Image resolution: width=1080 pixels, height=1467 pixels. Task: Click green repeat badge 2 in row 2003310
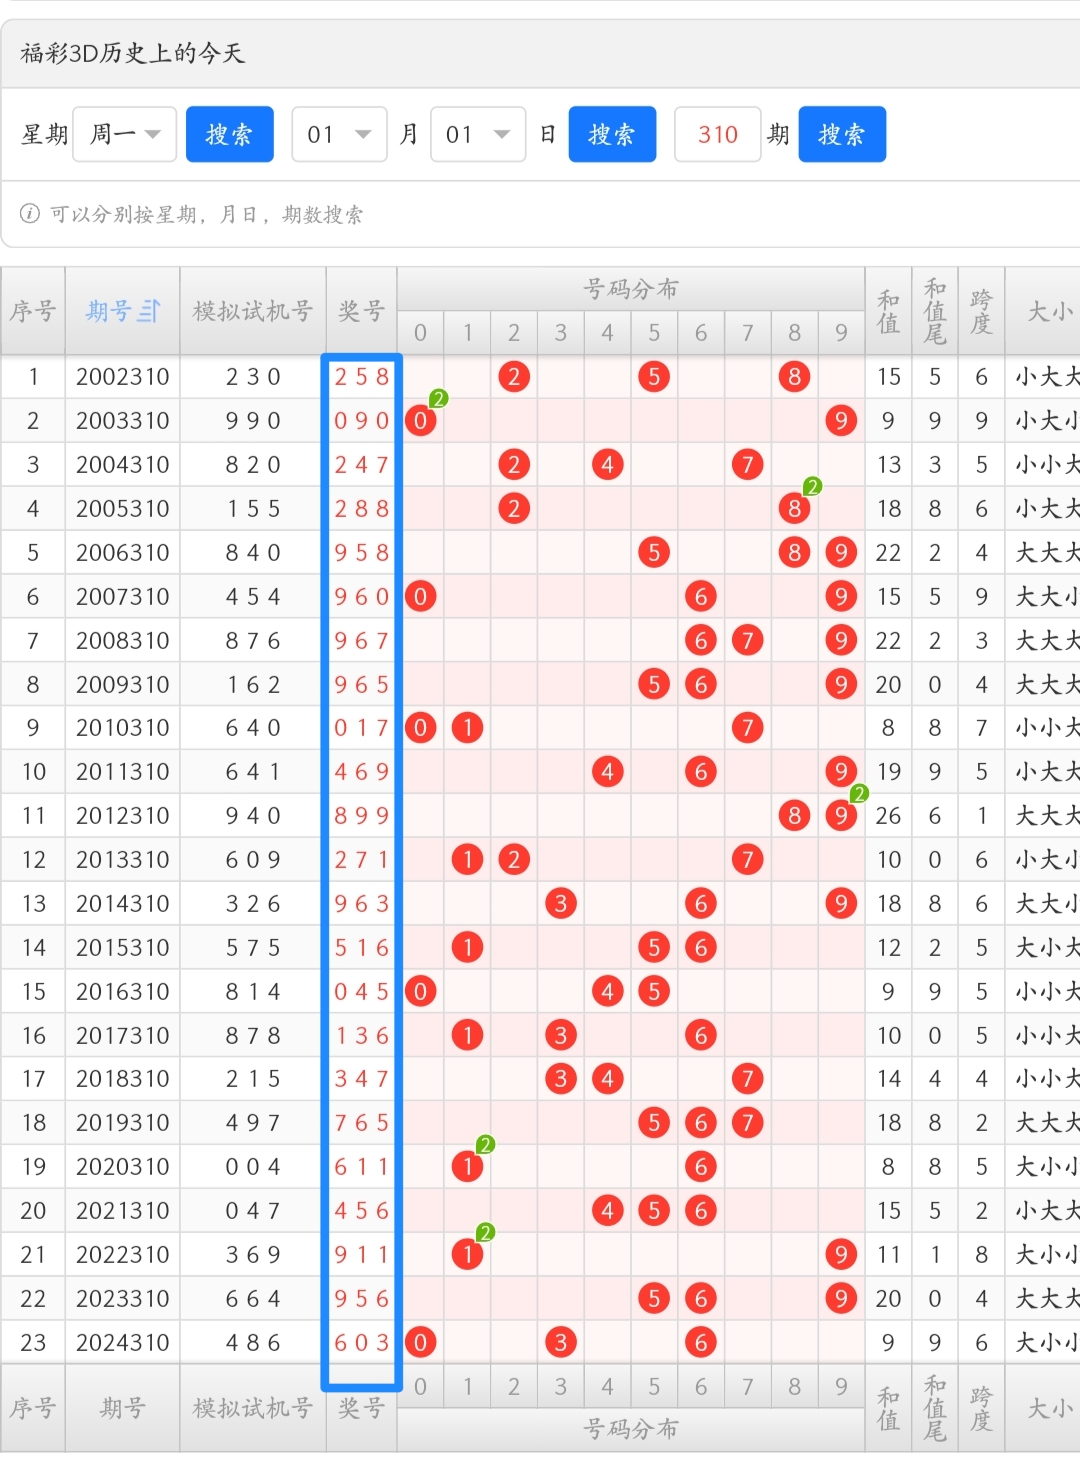coord(438,399)
